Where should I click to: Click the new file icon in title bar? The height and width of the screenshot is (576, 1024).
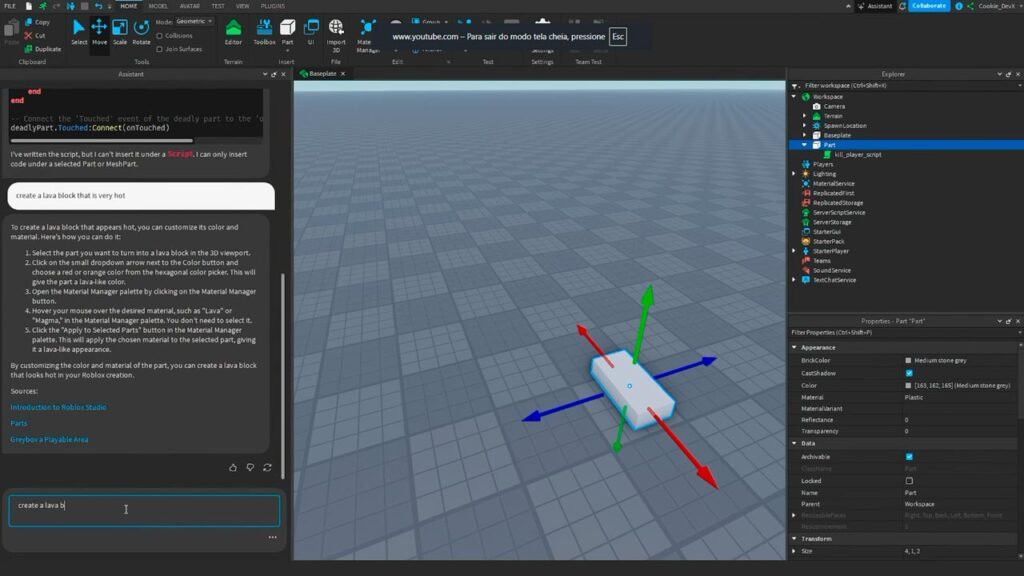pos(28,6)
